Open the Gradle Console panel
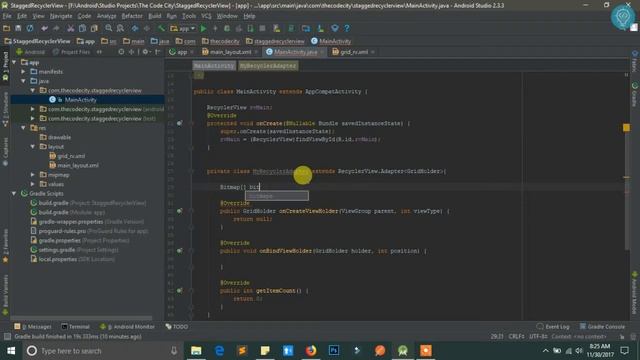 click(602, 327)
